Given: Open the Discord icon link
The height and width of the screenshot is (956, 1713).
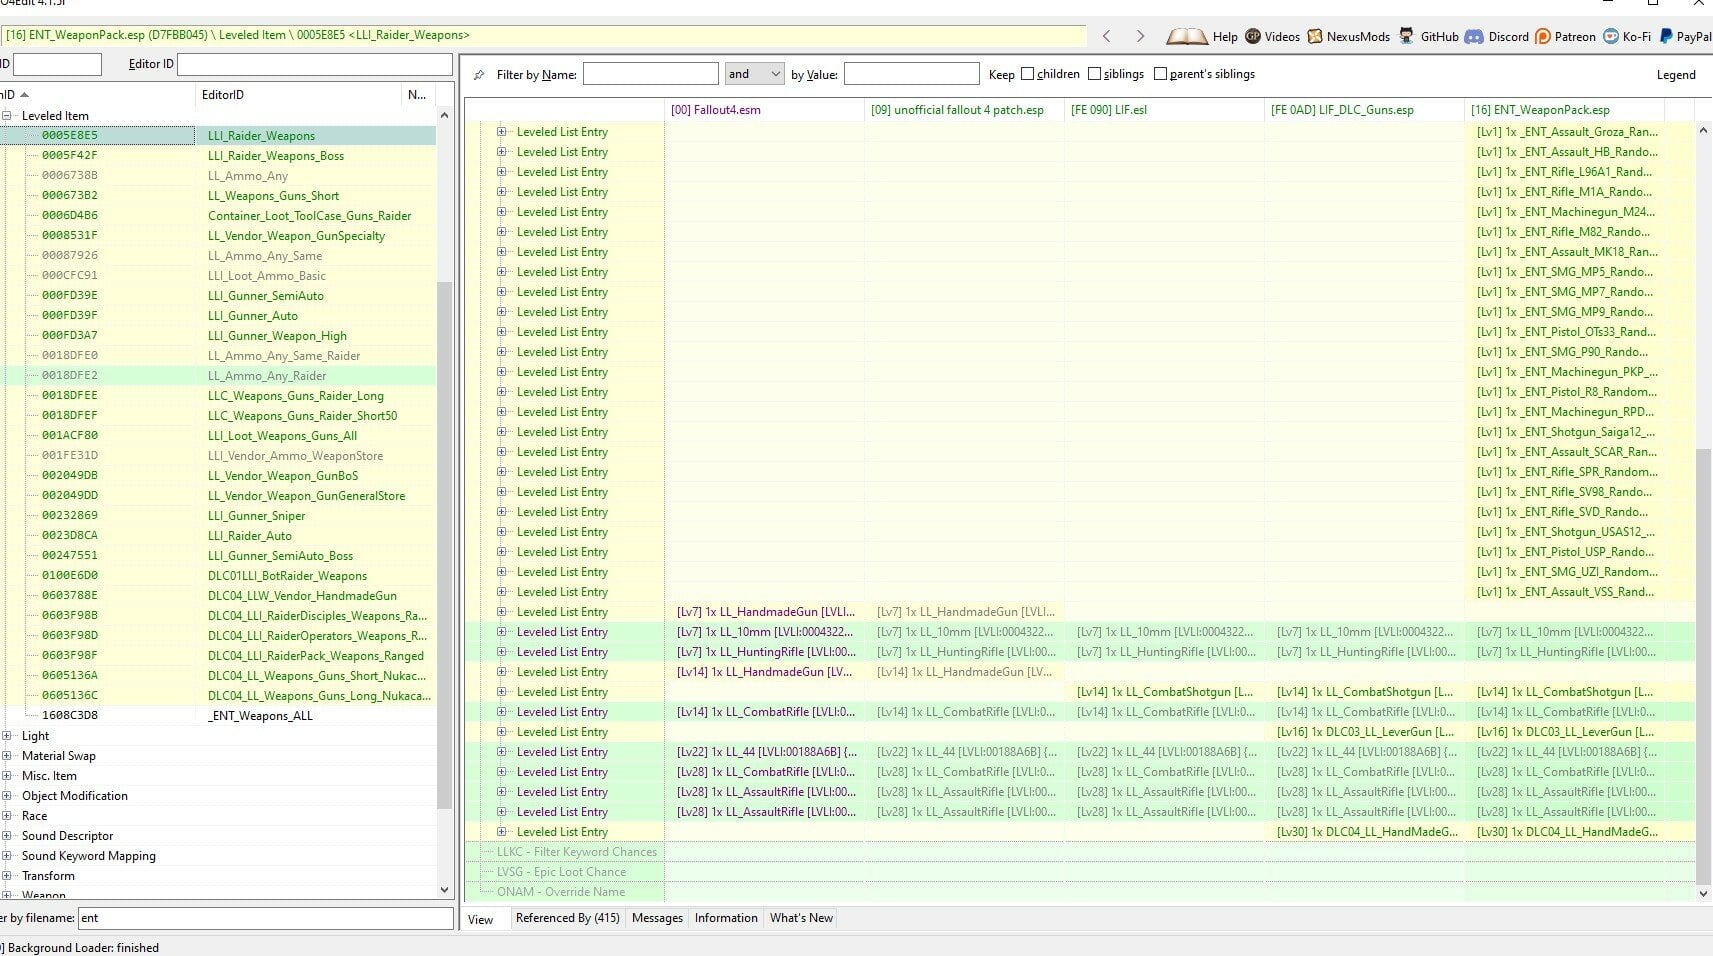Looking at the screenshot, I should pyautogui.click(x=1474, y=36).
